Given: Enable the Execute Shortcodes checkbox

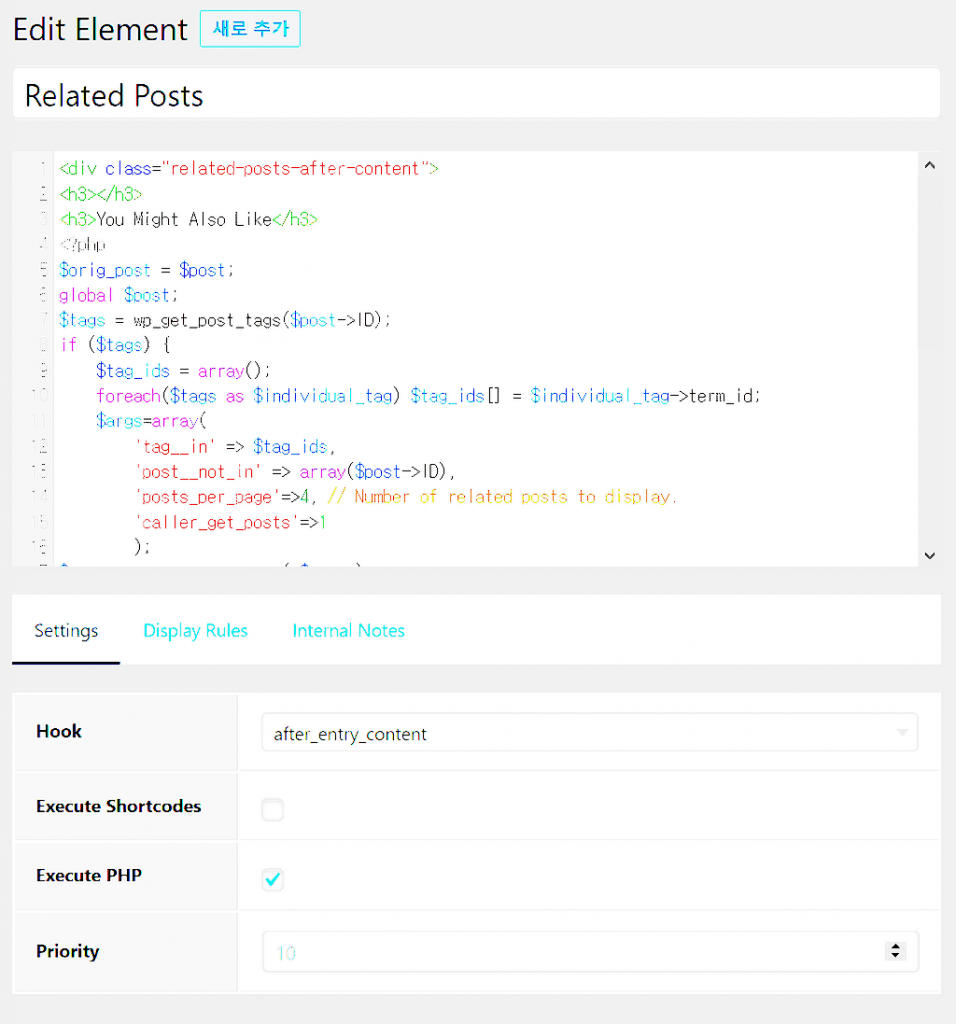Looking at the screenshot, I should coord(273,809).
